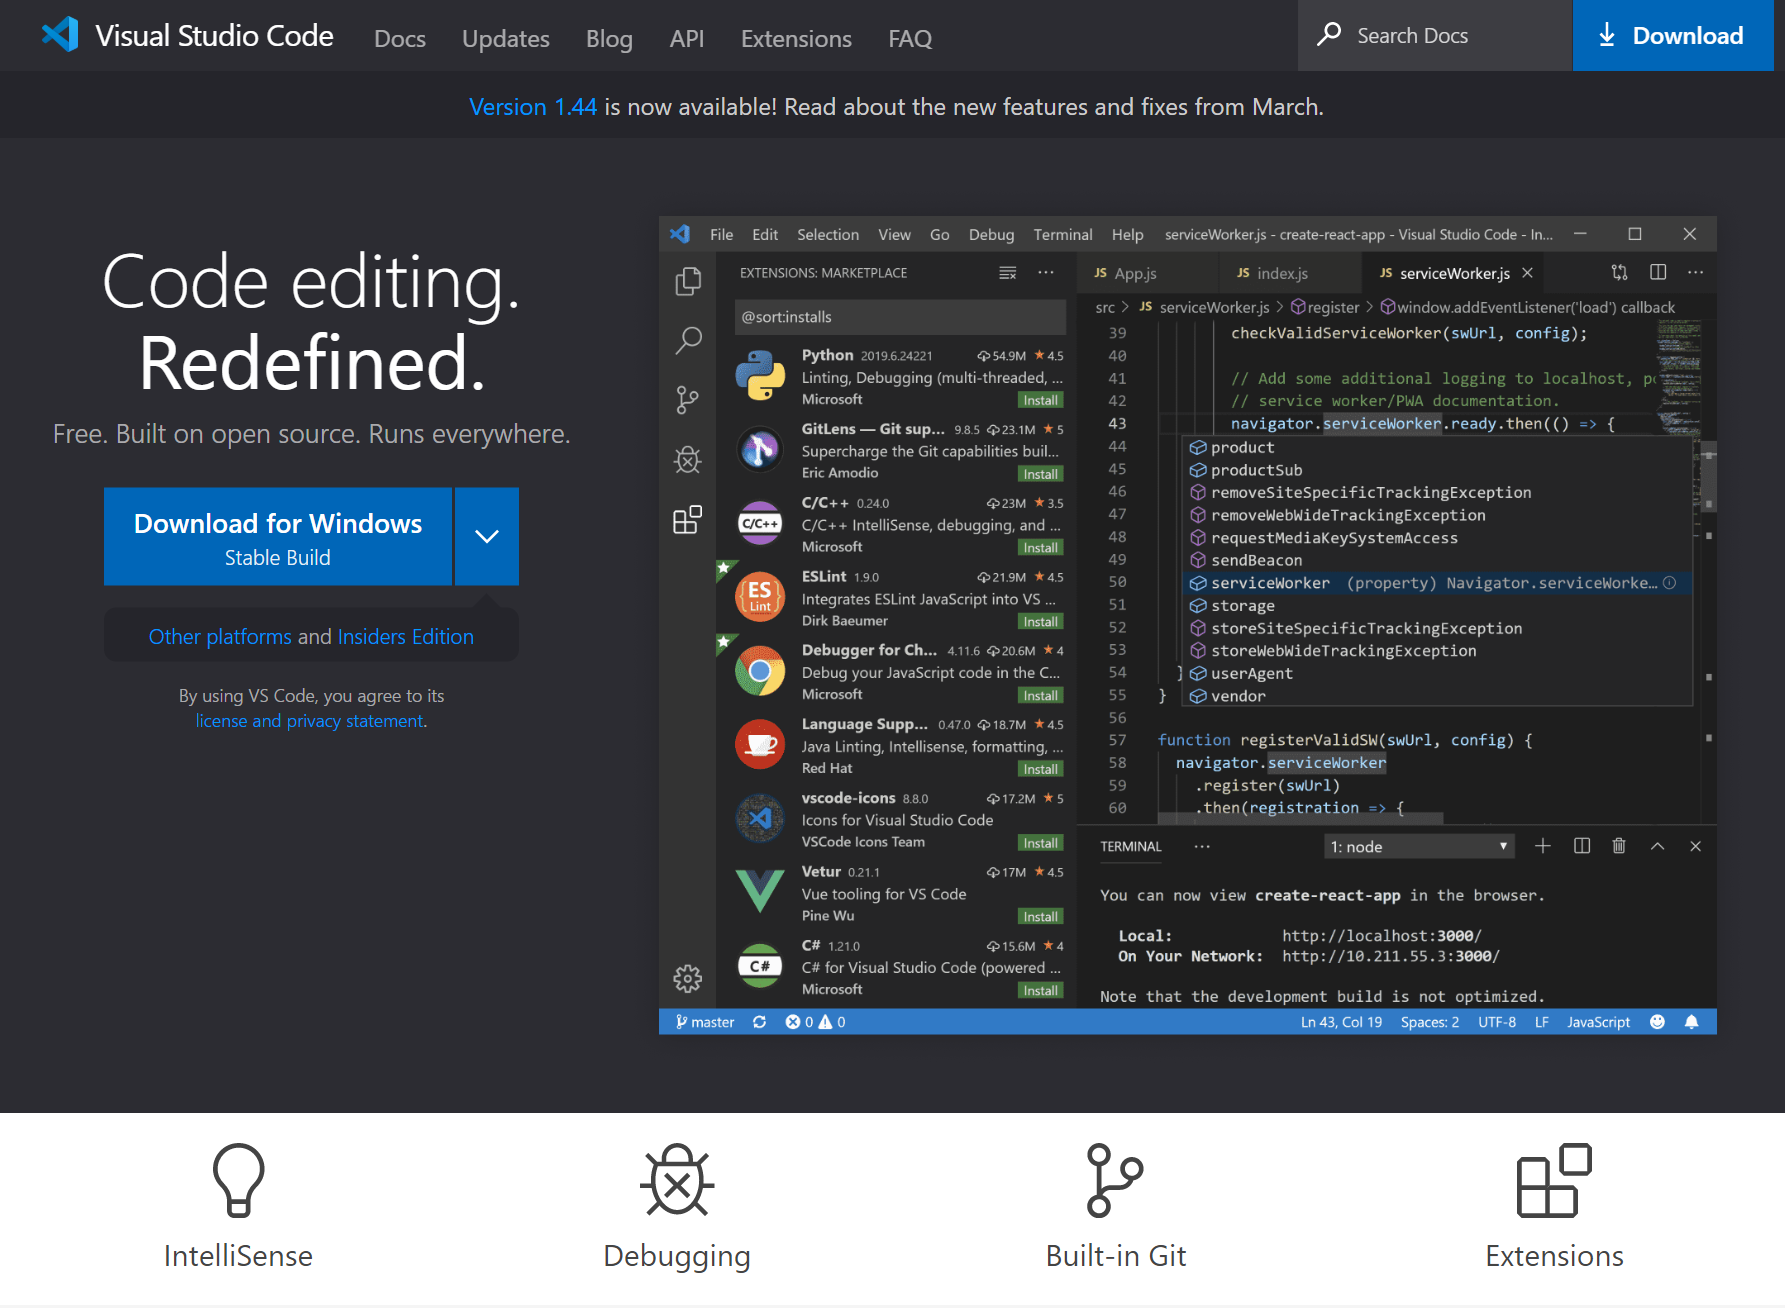Click the IntelliSense lightbulb icon
The width and height of the screenshot is (1785, 1308).
[238, 1180]
